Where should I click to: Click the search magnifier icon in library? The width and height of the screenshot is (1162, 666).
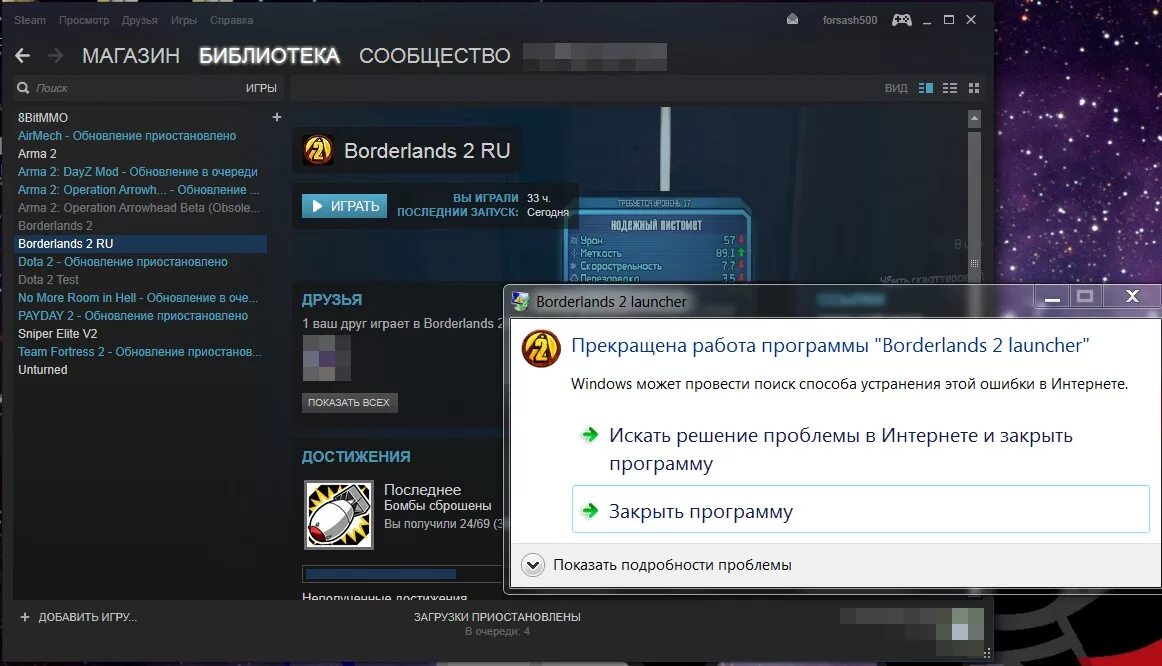point(24,88)
